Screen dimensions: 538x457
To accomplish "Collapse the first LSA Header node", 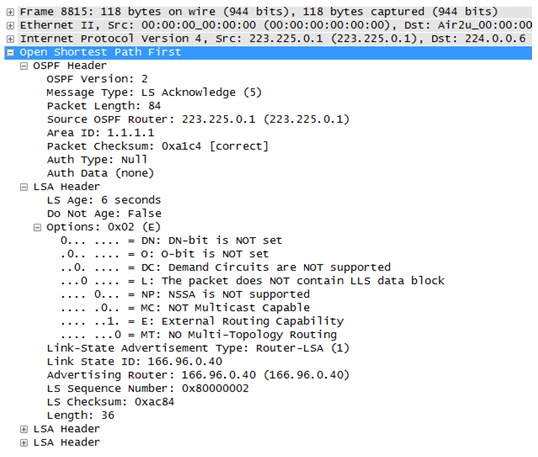I will tap(24, 187).
